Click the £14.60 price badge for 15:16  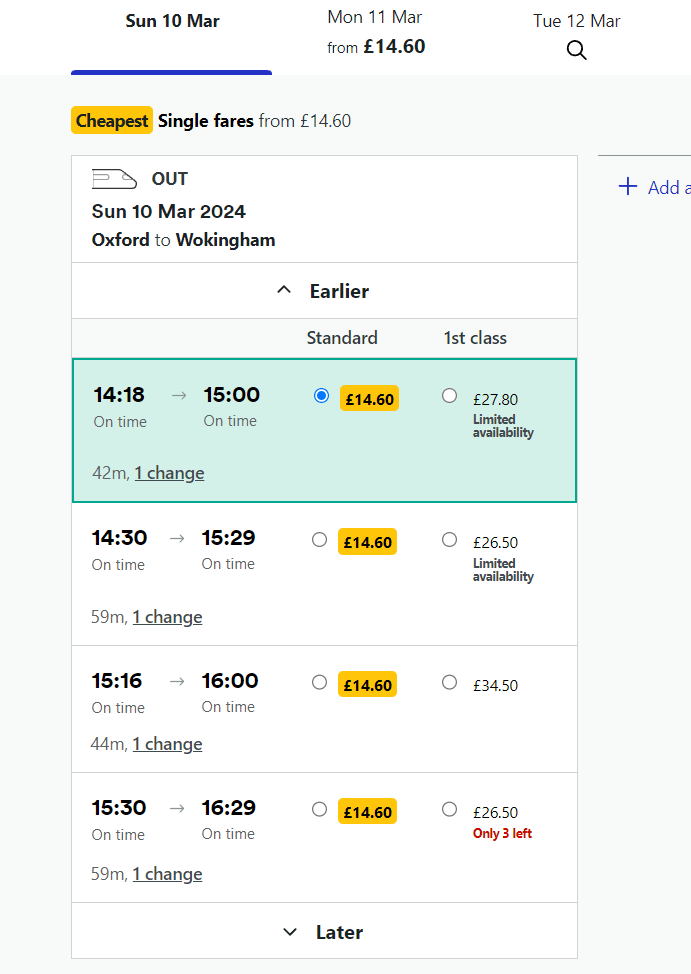(368, 685)
